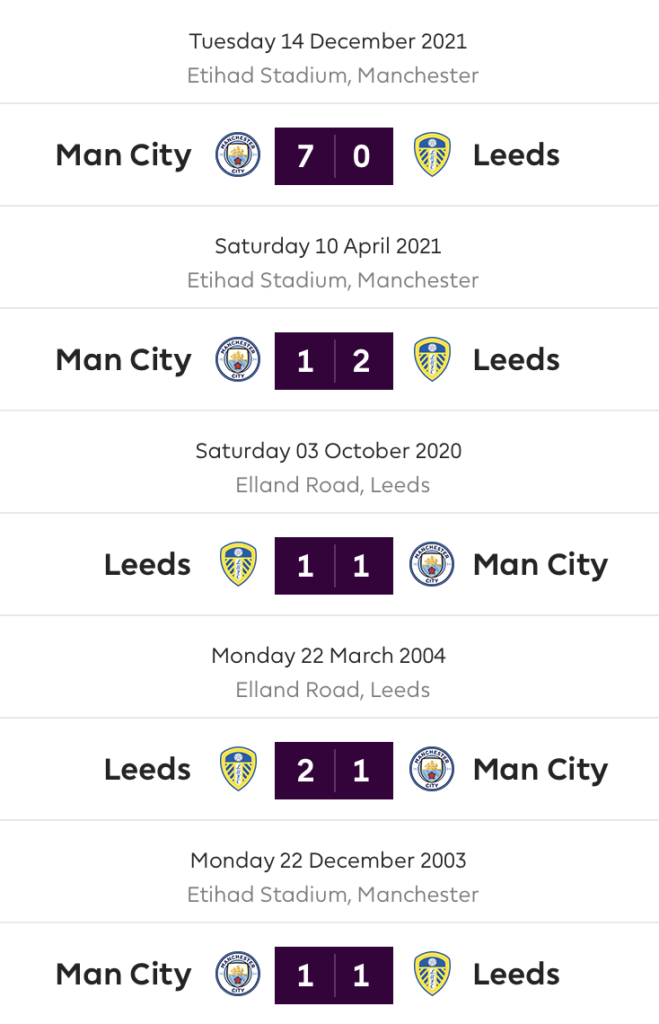The image size is (659, 1024).
Task: Click Man City crest in 03 October 2020 match
Action: tap(432, 565)
